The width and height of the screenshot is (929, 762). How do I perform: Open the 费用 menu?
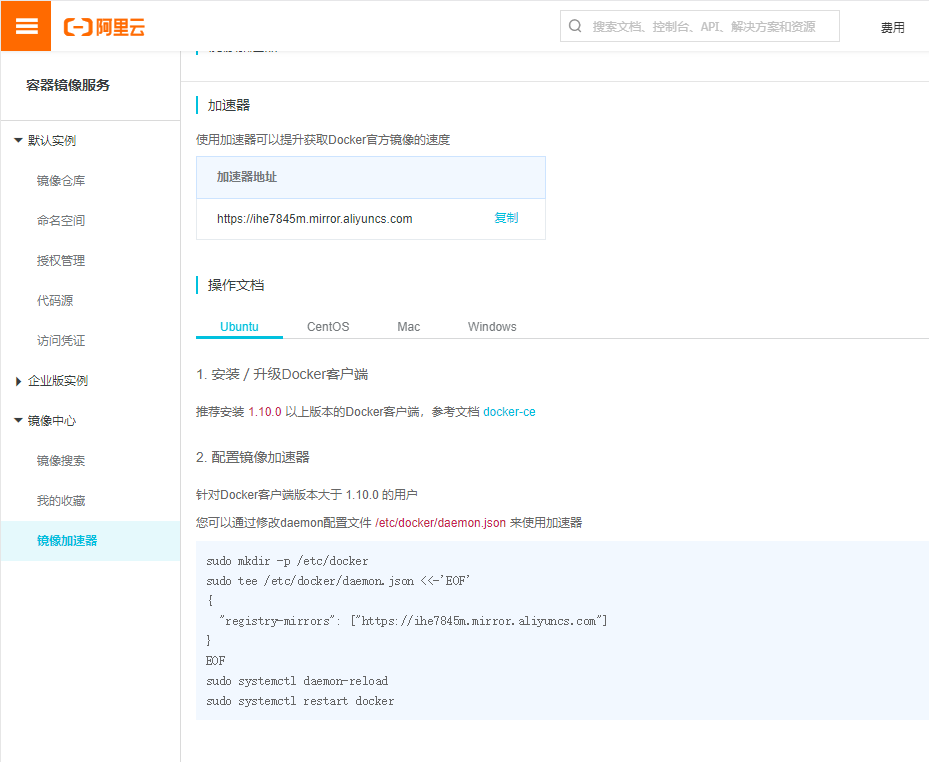(x=892, y=28)
